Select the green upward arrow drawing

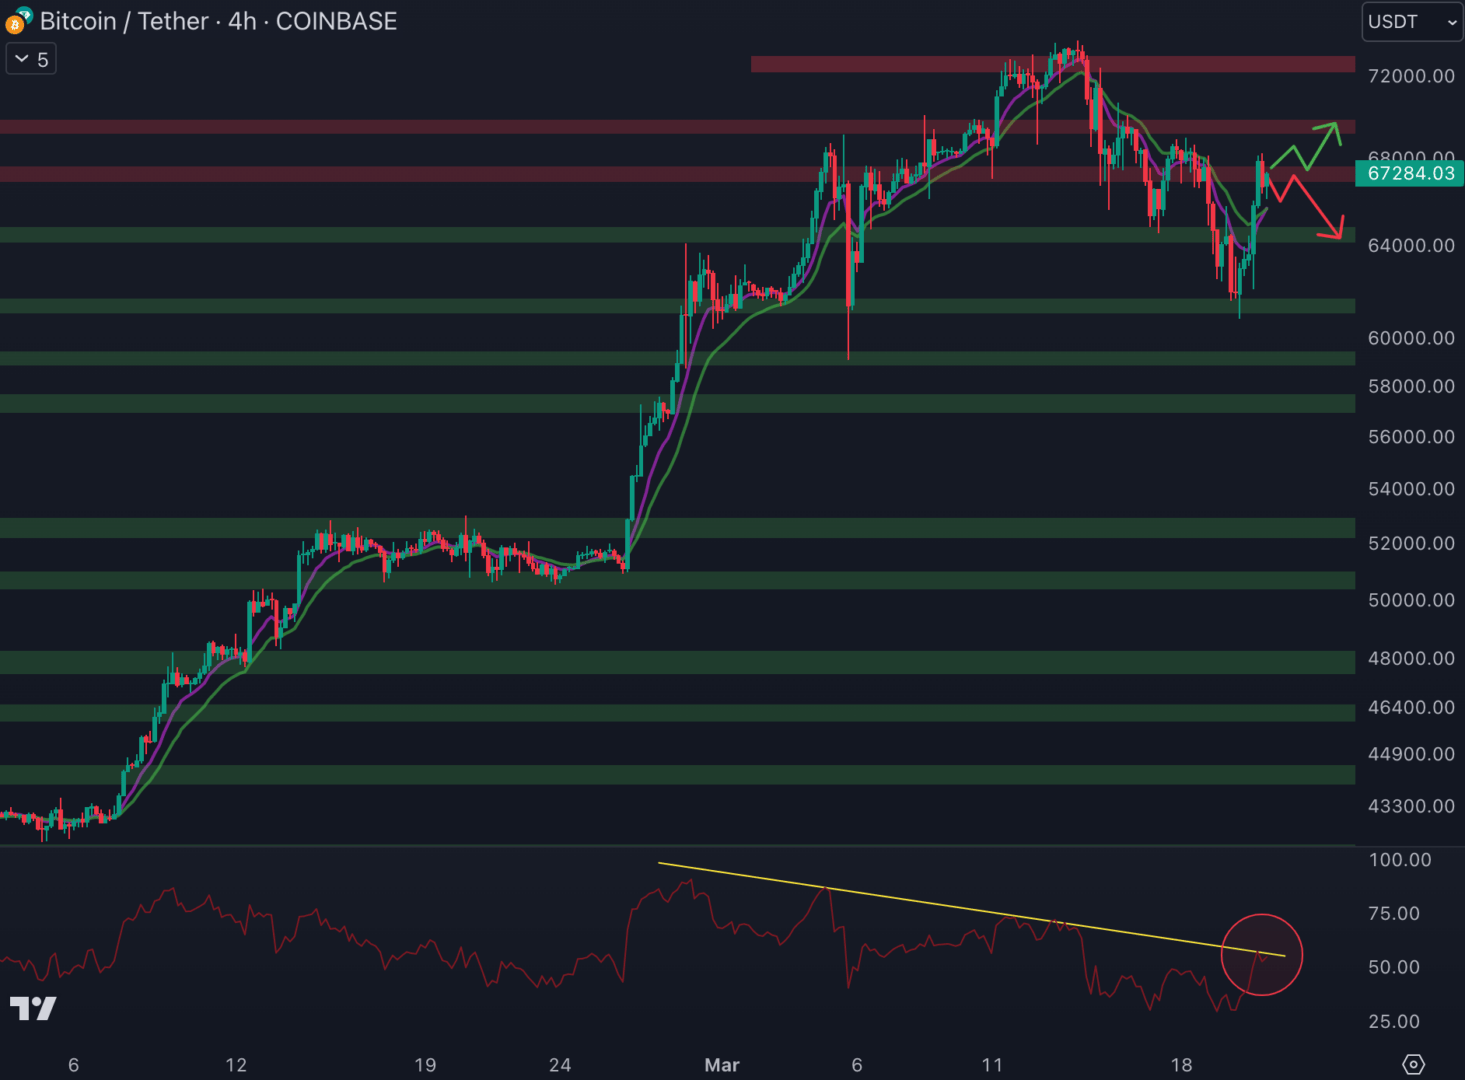click(1308, 147)
